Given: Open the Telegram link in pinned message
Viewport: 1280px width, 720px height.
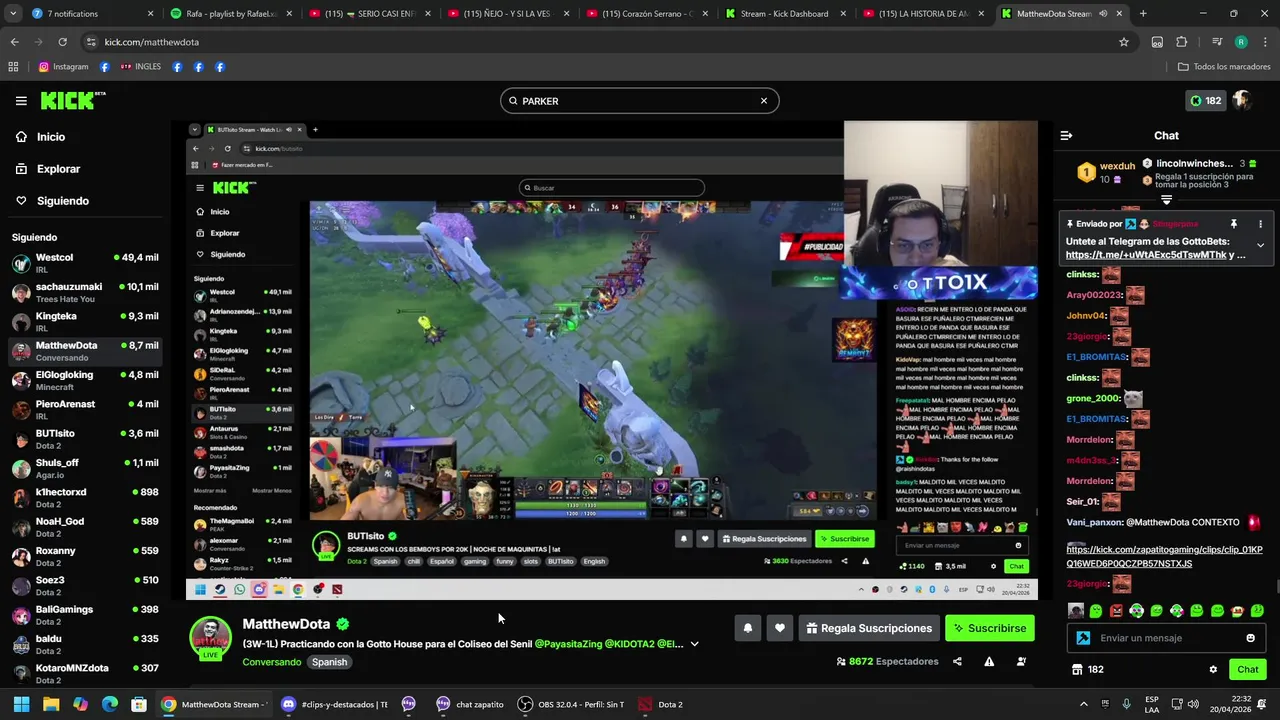Looking at the screenshot, I should coord(1146,255).
